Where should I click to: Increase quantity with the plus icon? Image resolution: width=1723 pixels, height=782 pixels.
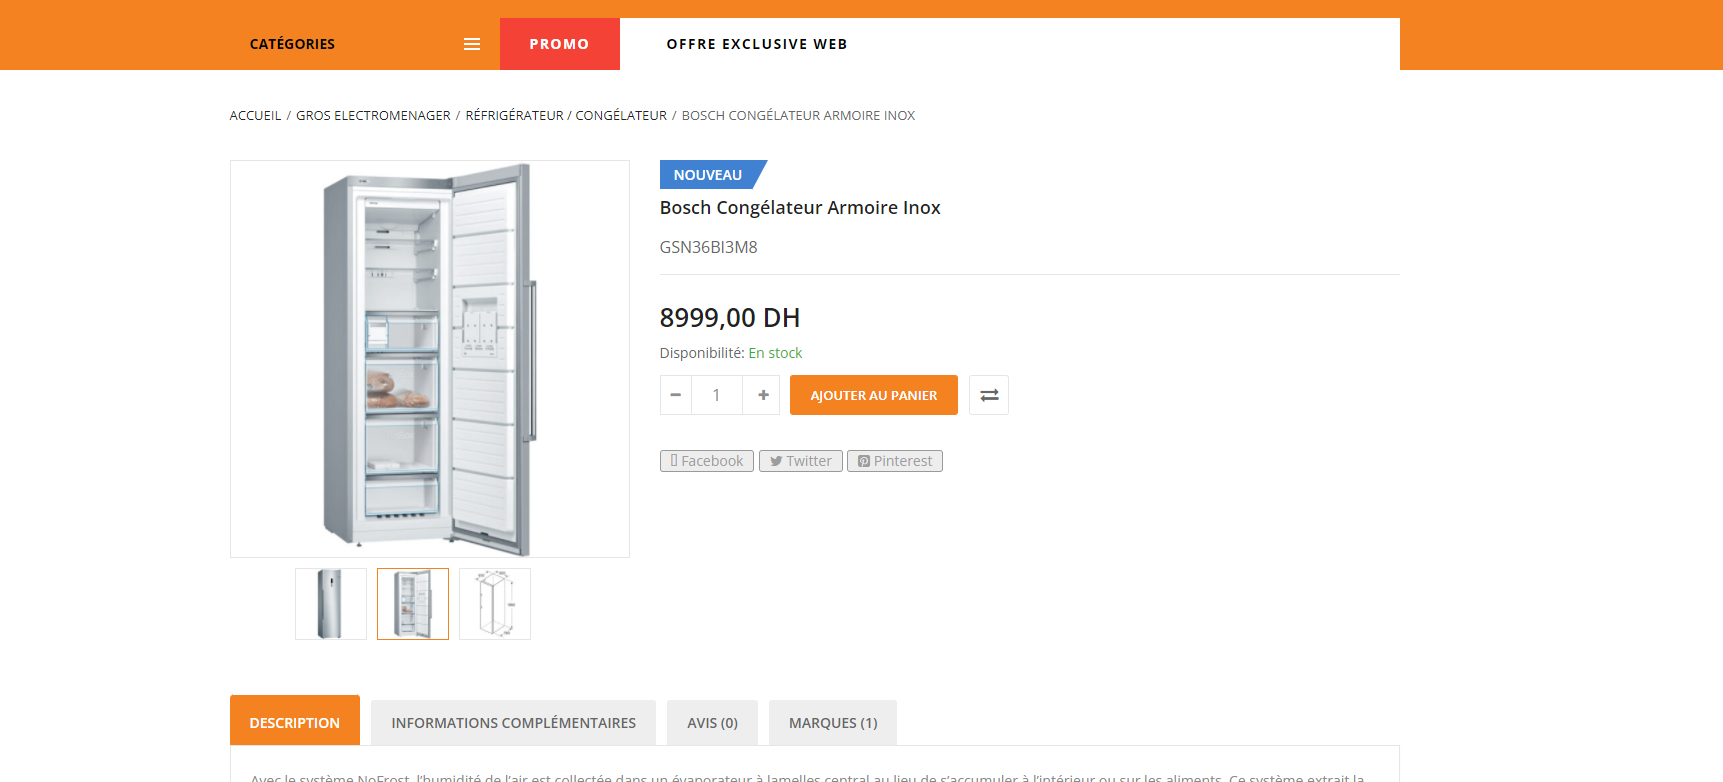click(763, 395)
